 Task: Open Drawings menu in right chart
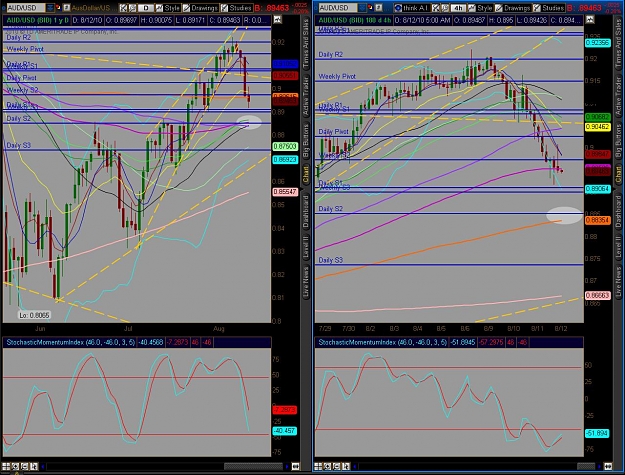[513, 8]
